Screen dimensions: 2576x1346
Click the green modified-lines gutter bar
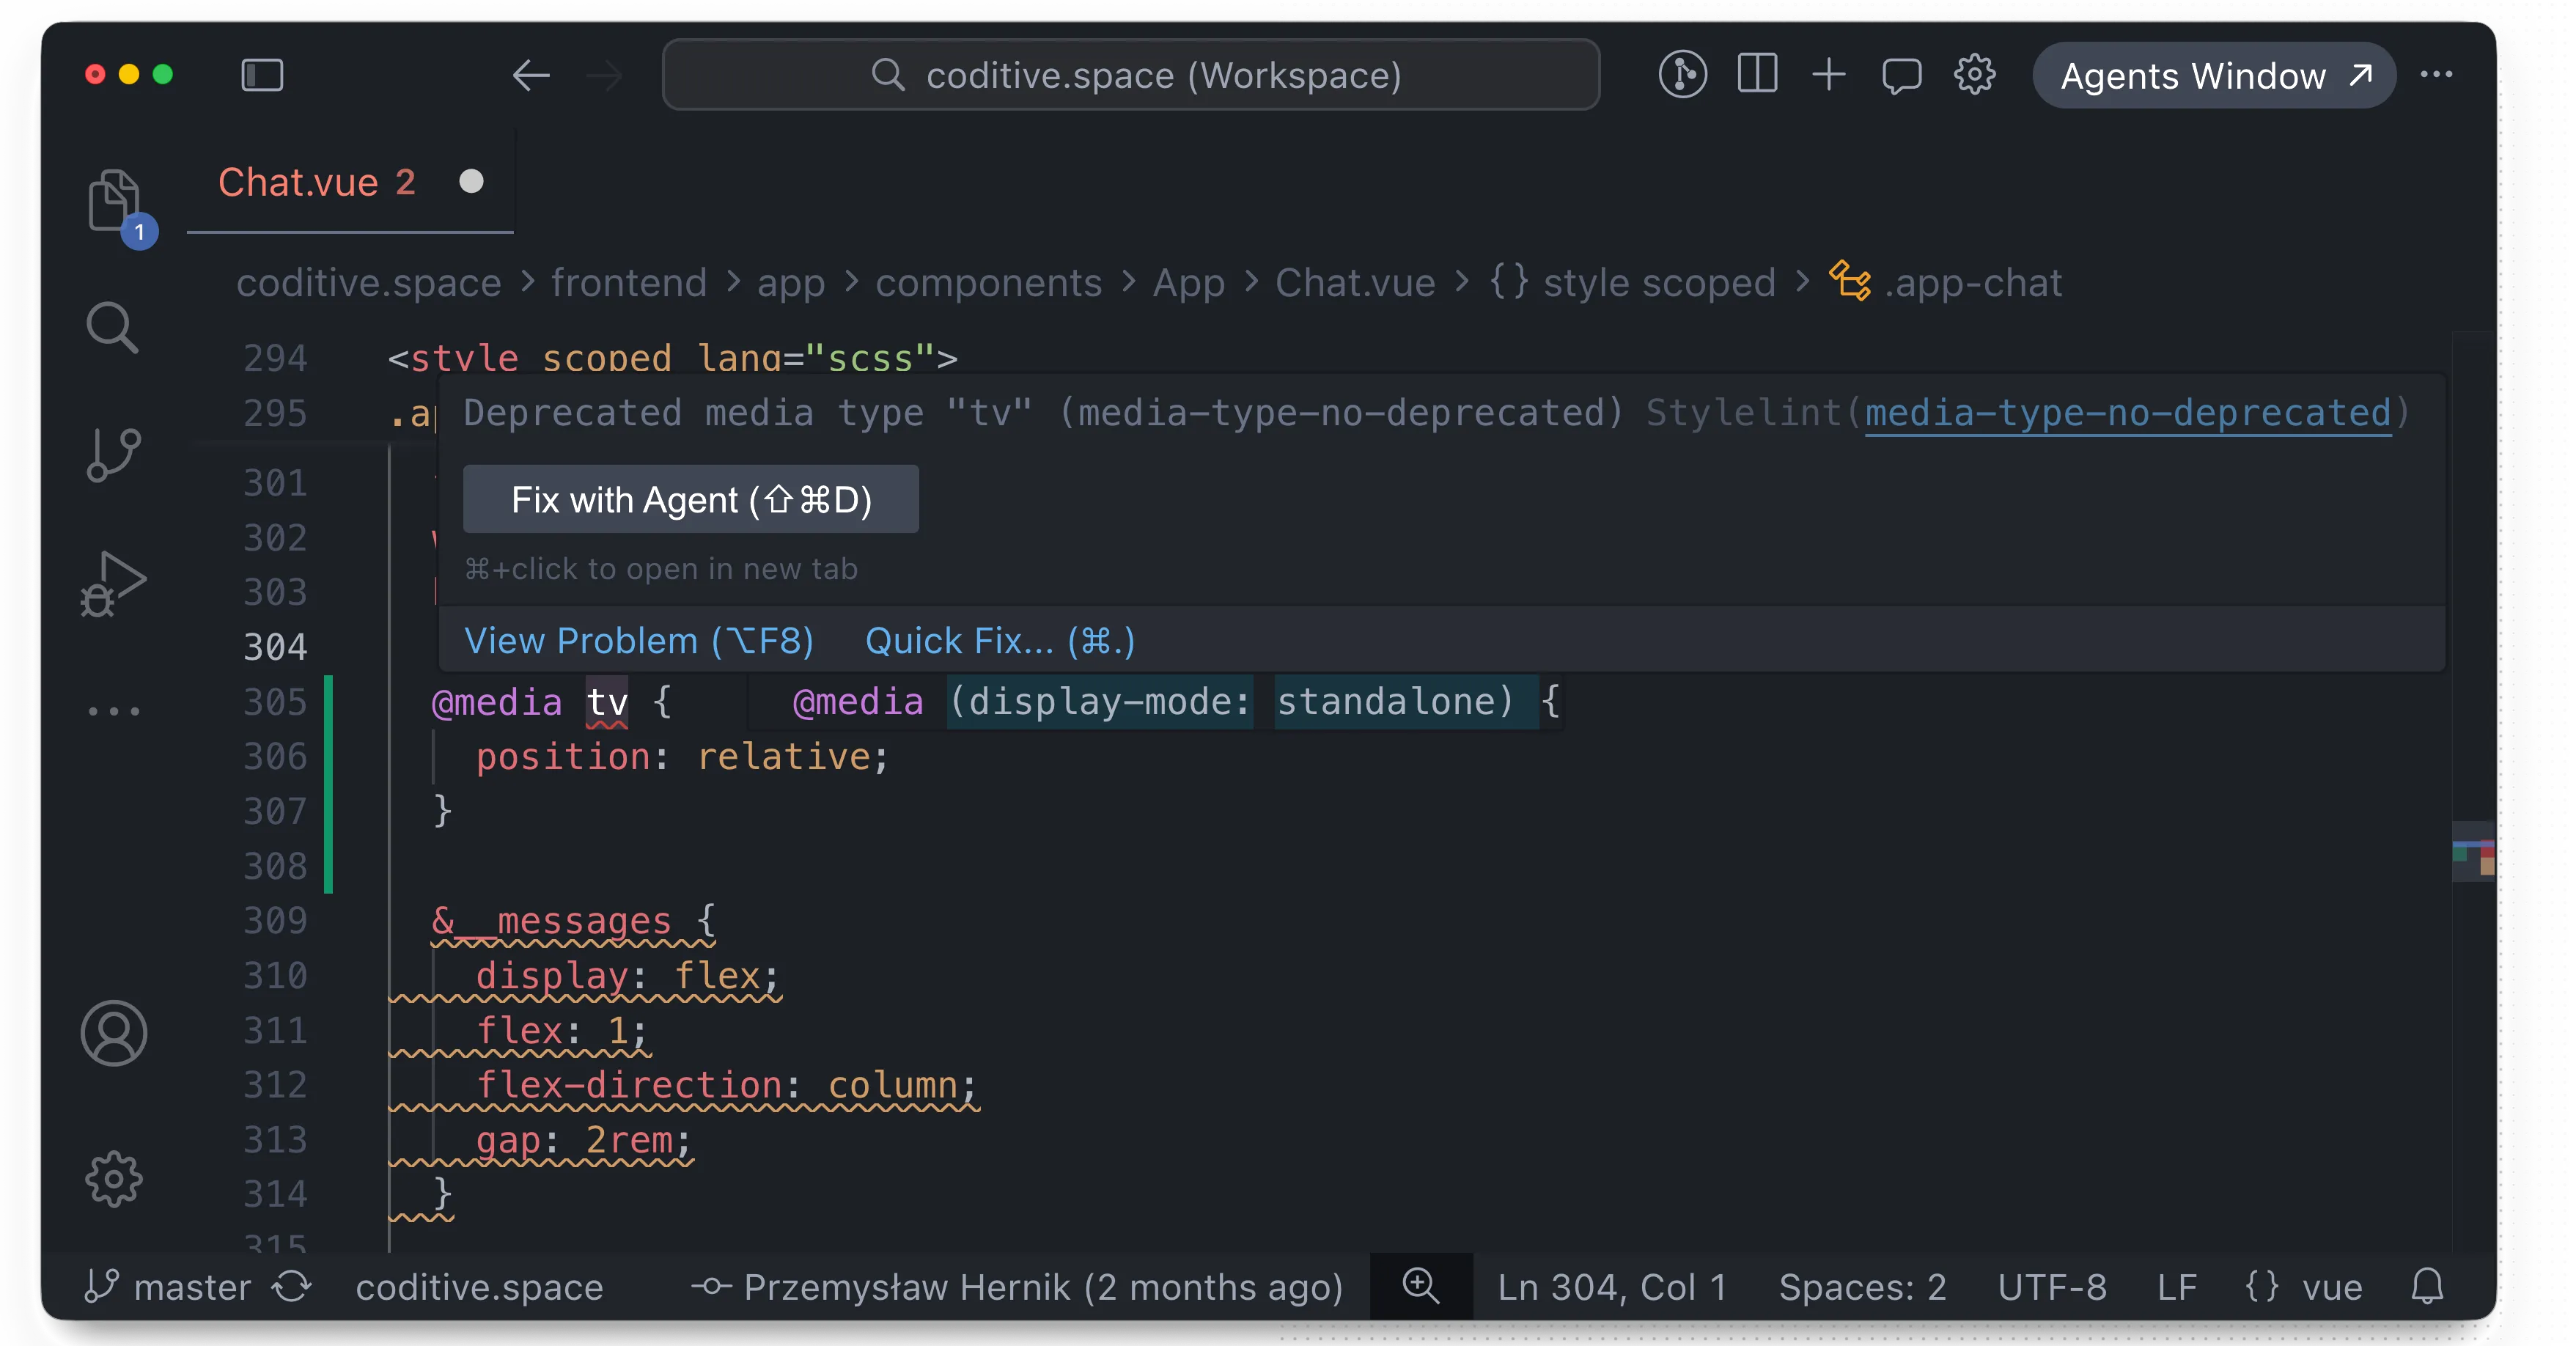tap(328, 784)
